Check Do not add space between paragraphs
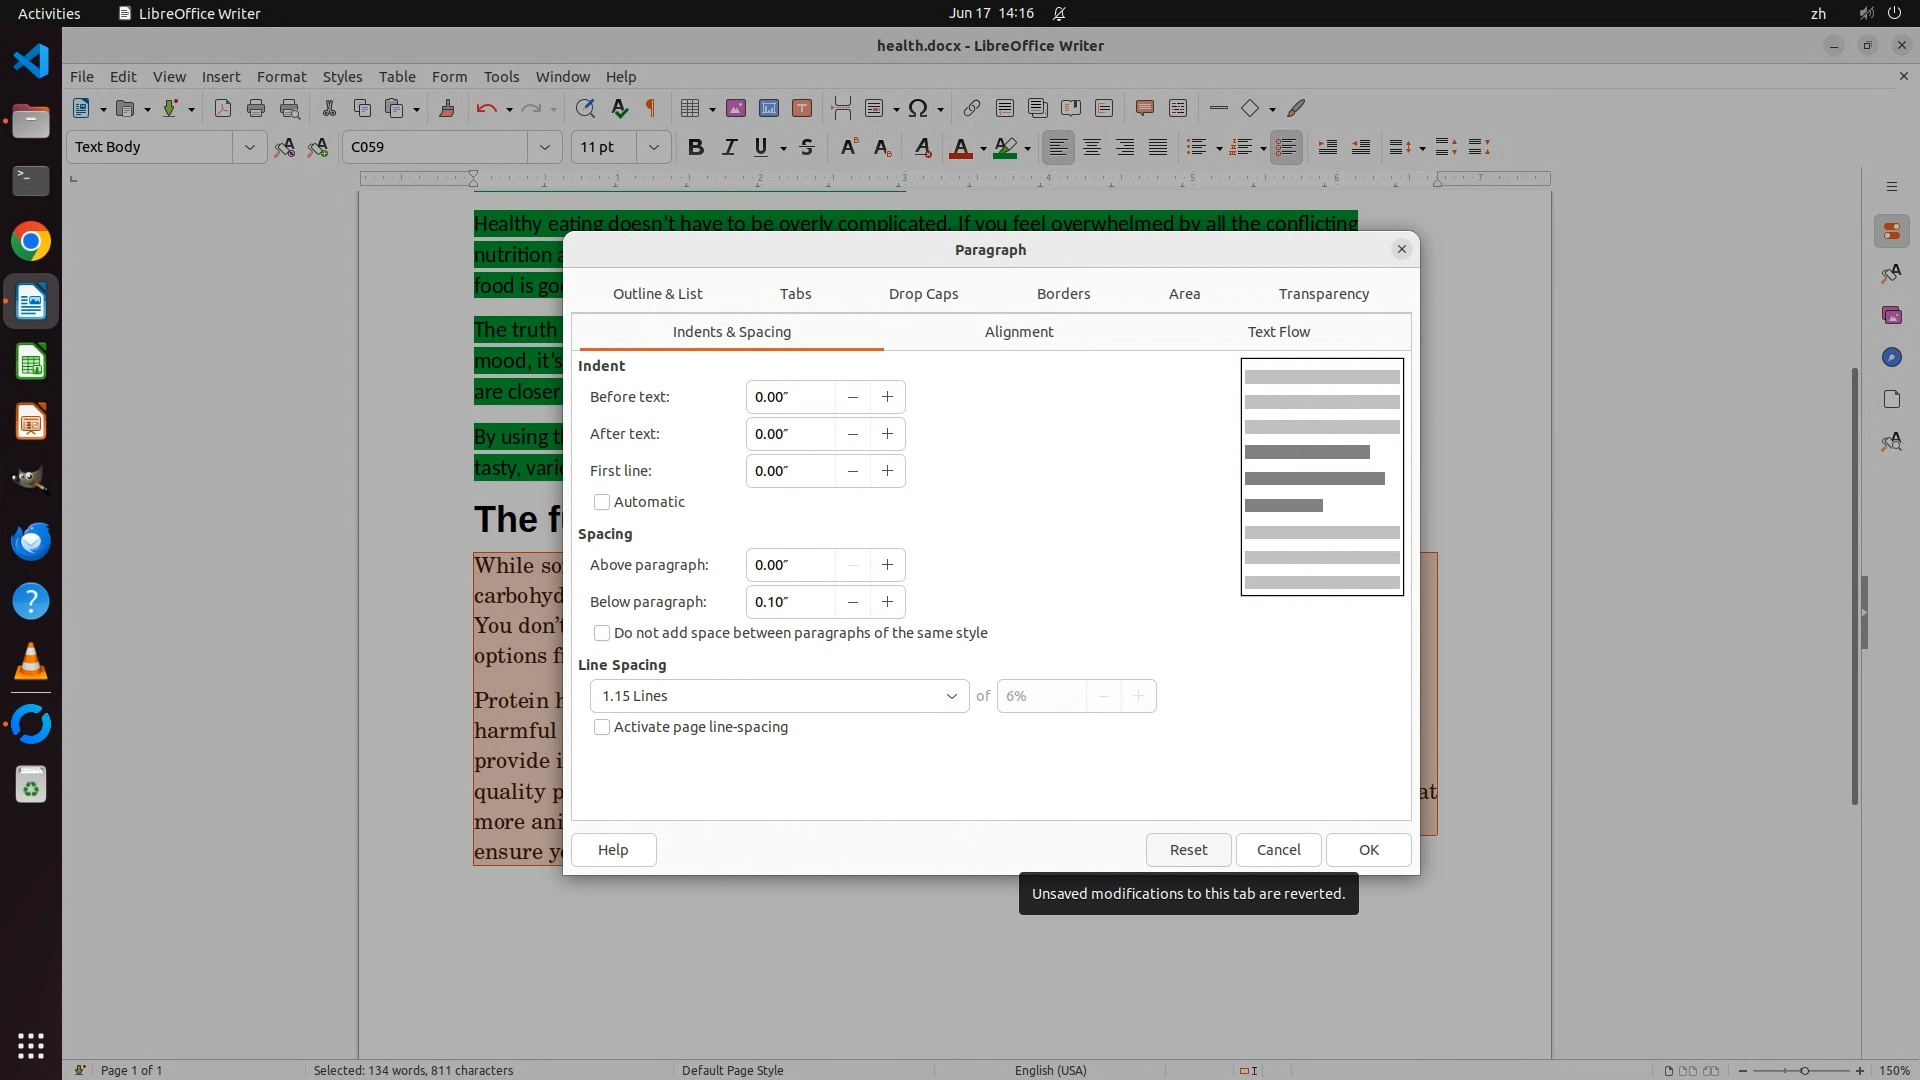 coord(602,633)
